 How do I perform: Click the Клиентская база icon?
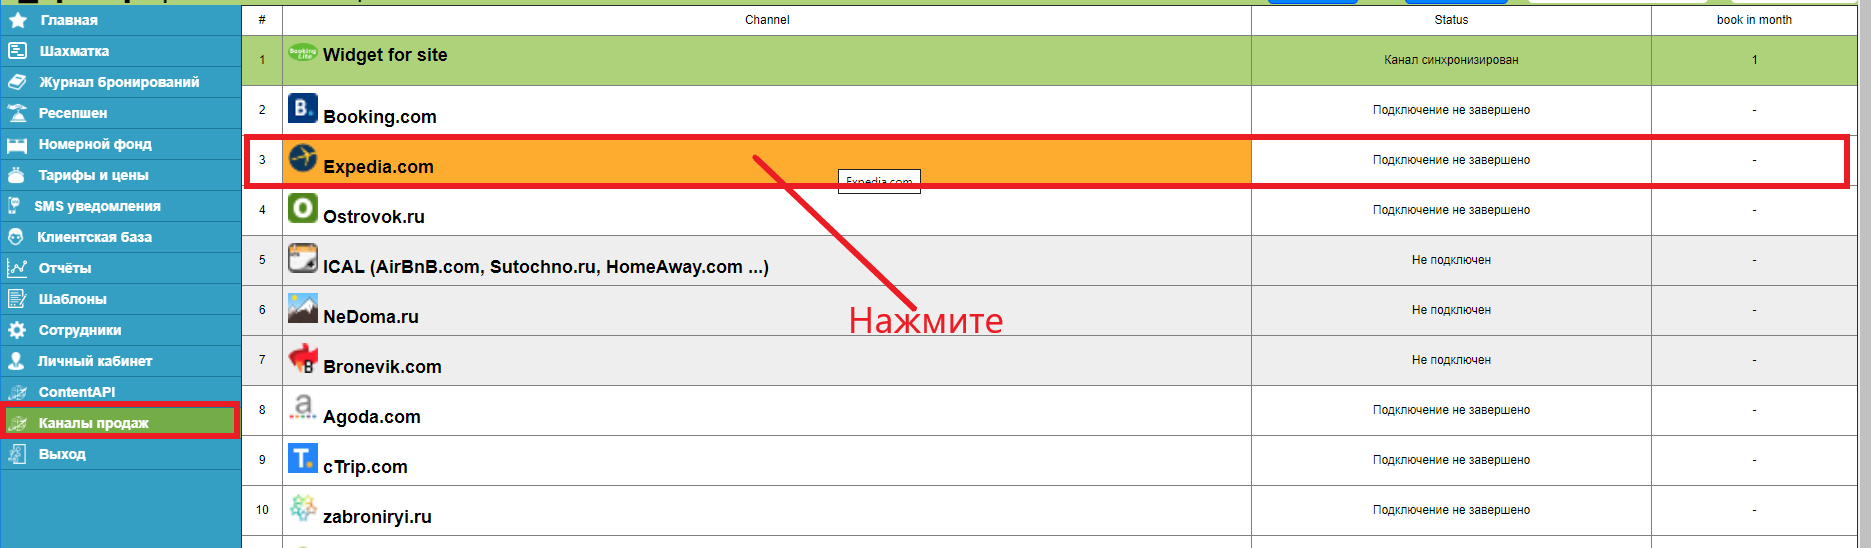click(x=16, y=237)
